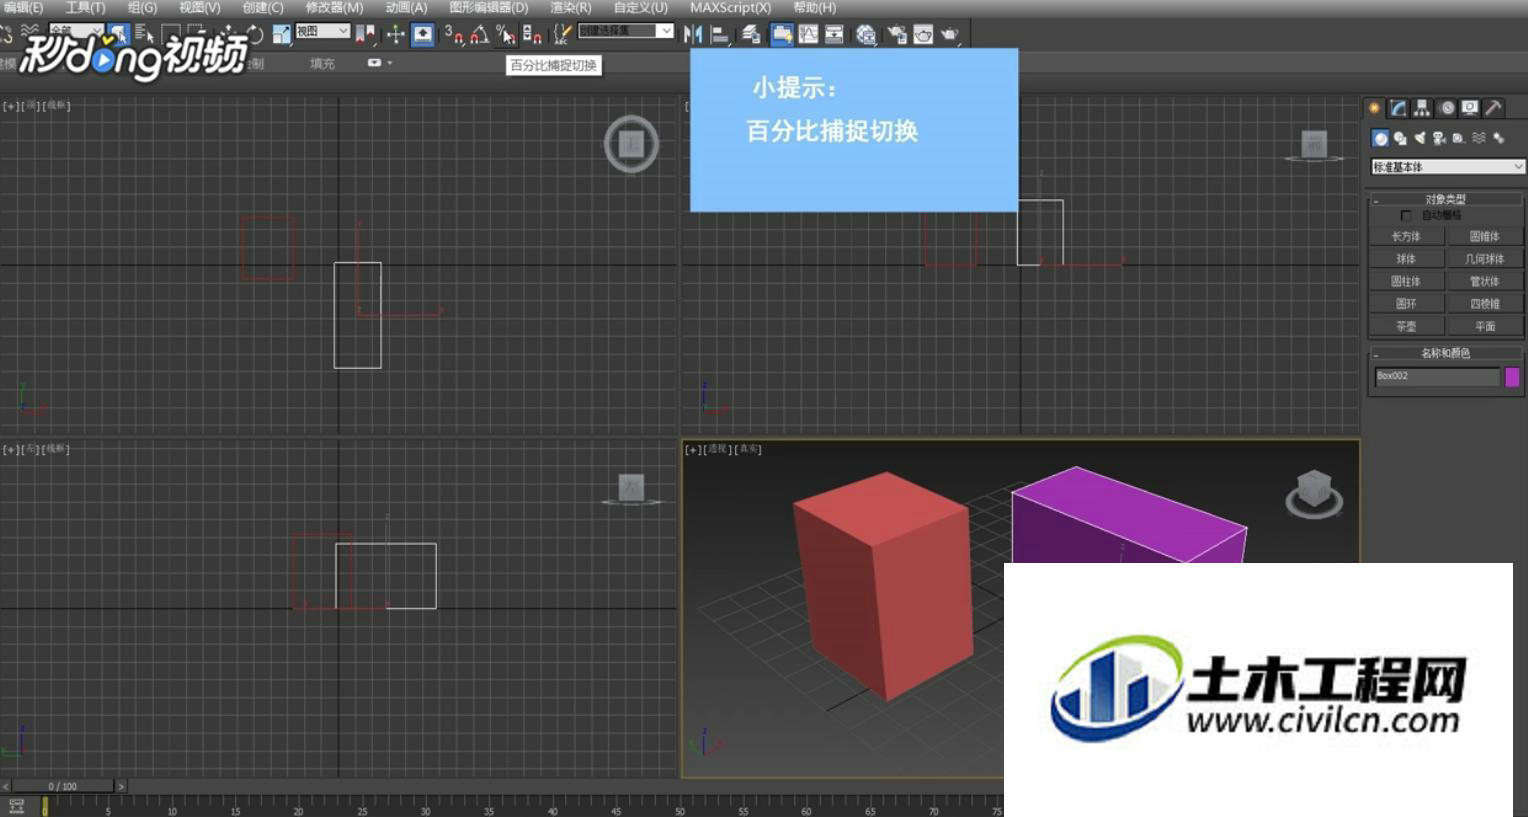
Task: Click the Mirror tool icon
Action: click(x=693, y=34)
